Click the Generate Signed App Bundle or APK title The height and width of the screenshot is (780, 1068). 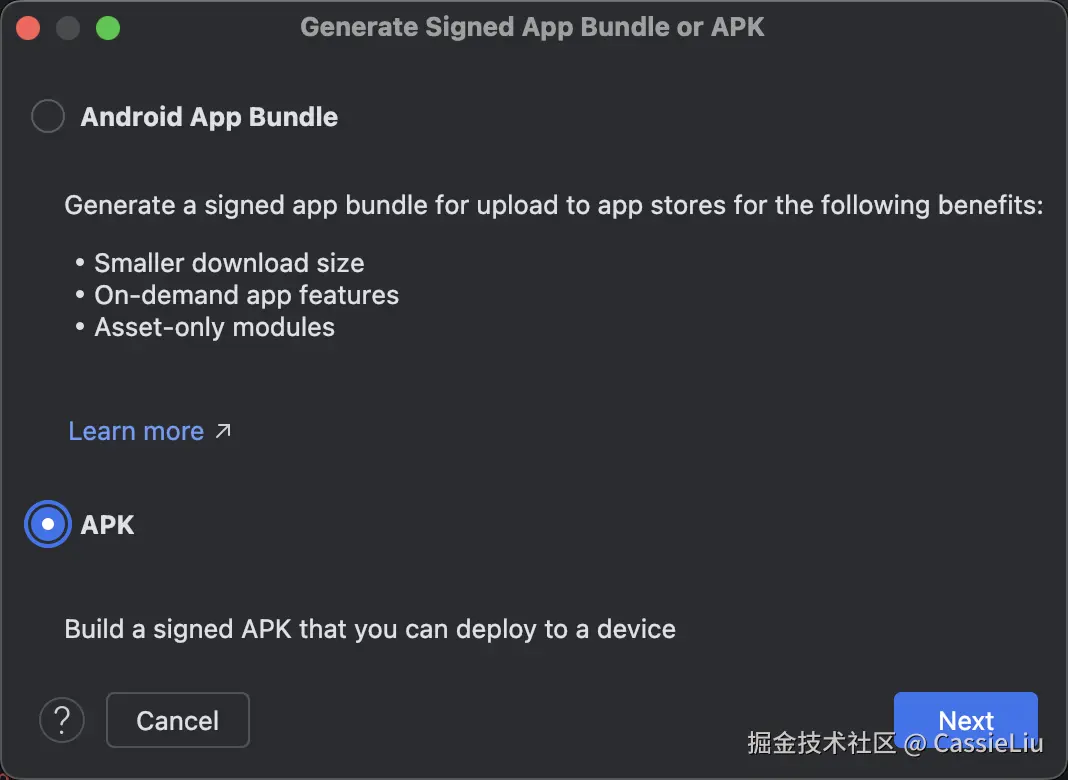[x=532, y=27]
